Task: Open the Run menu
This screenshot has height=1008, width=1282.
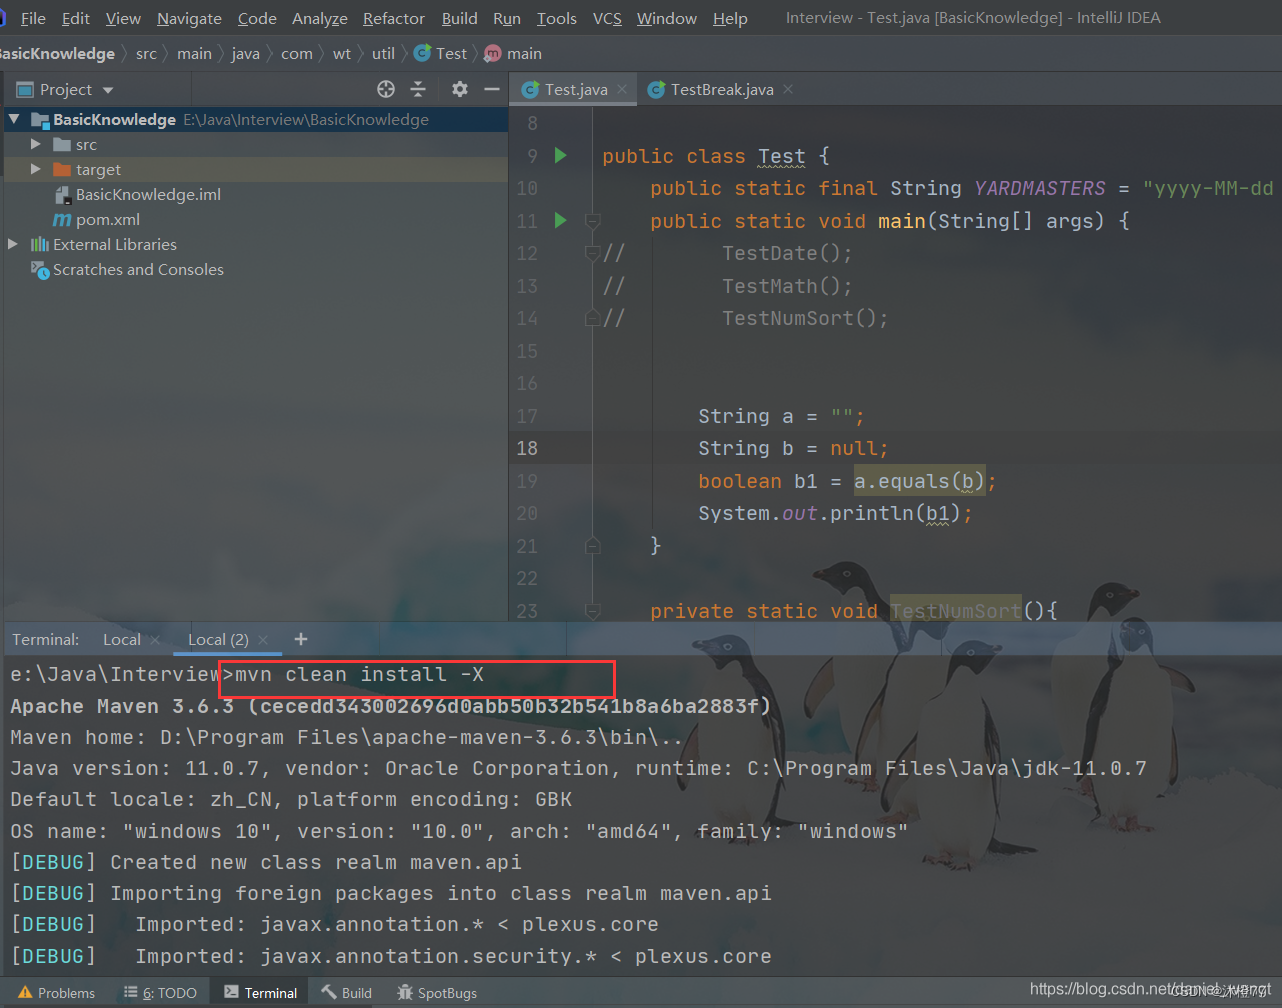Action: tap(507, 18)
